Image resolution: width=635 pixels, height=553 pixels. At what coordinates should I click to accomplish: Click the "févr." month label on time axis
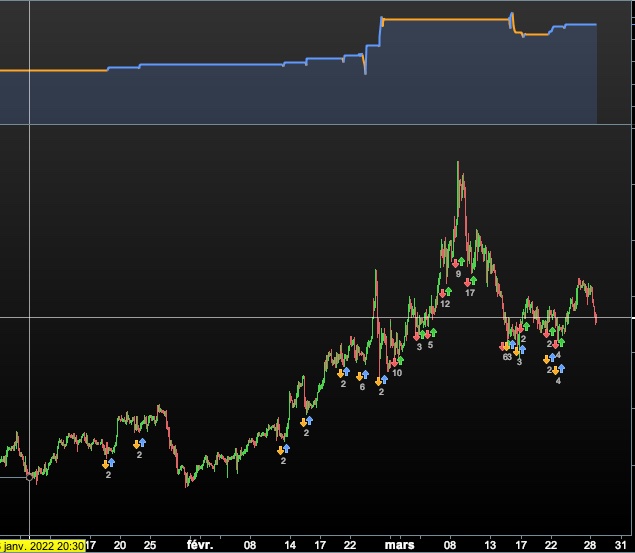(200, 545)
